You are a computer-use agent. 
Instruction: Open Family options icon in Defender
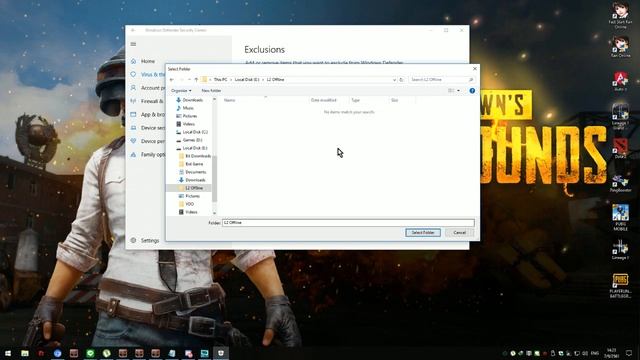coord(133,155)
